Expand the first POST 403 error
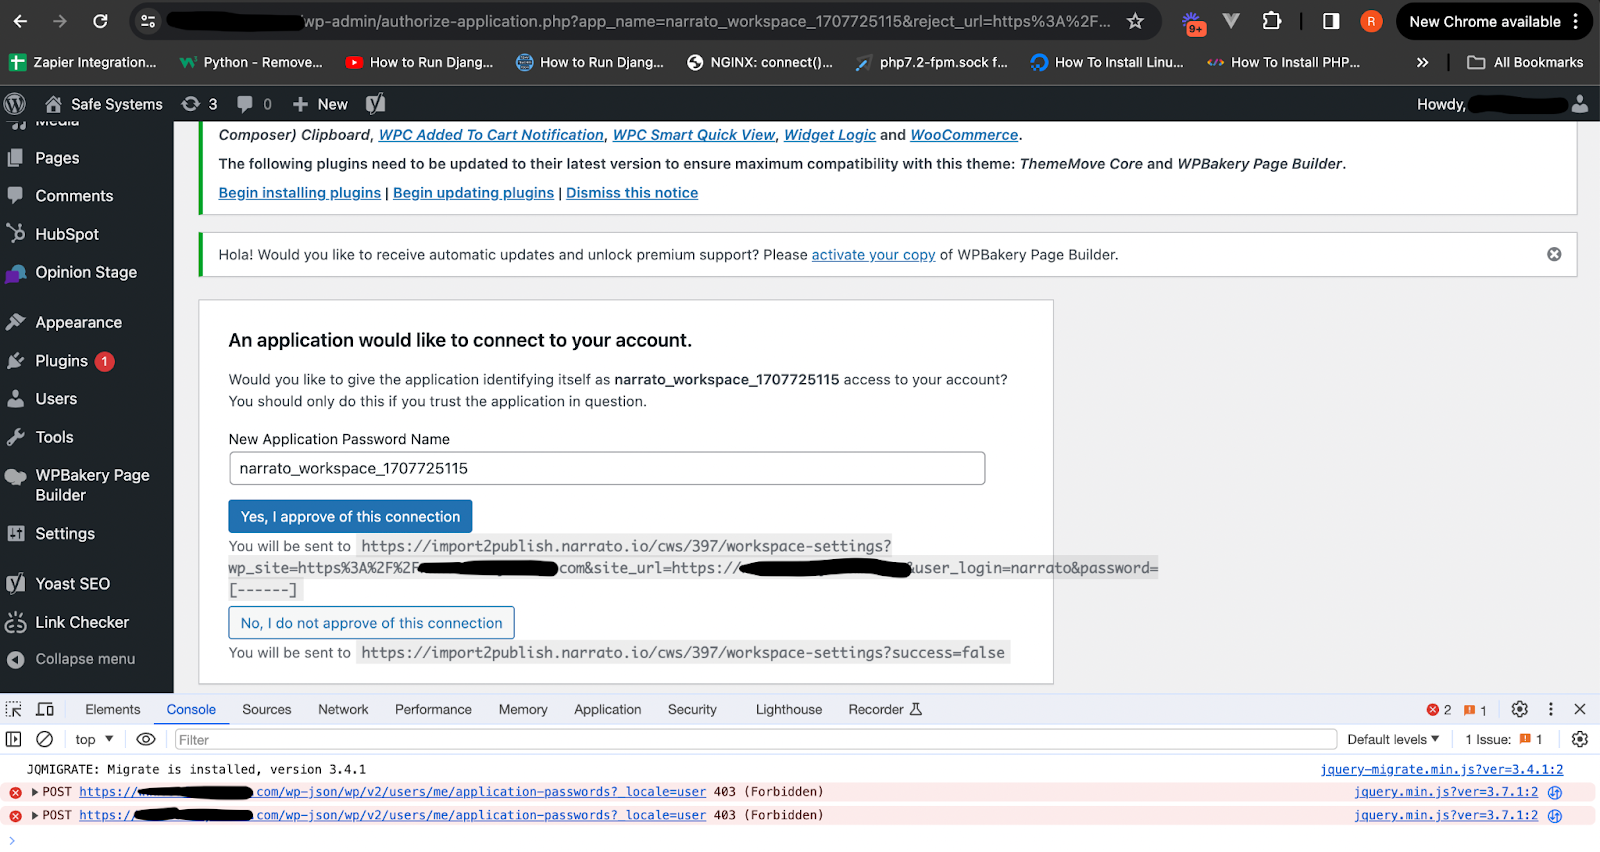This screenshot has height=852, width=1600. 35,792
